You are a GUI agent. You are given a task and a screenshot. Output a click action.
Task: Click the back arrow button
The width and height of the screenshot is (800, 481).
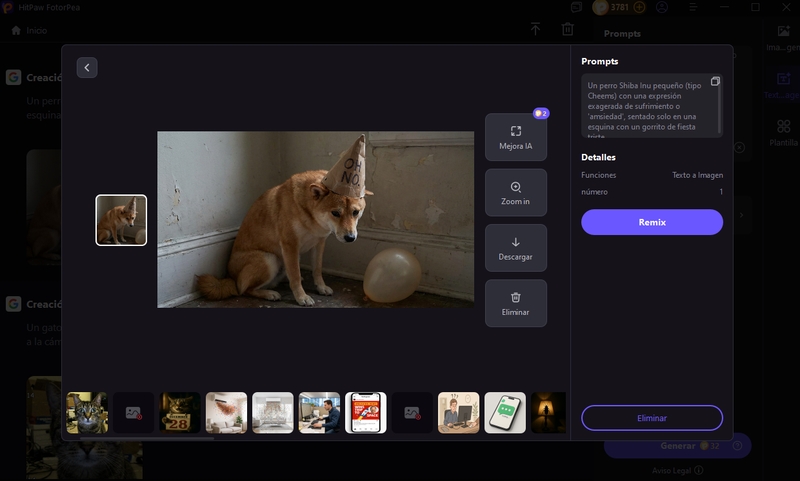click(x=87, y=68)
